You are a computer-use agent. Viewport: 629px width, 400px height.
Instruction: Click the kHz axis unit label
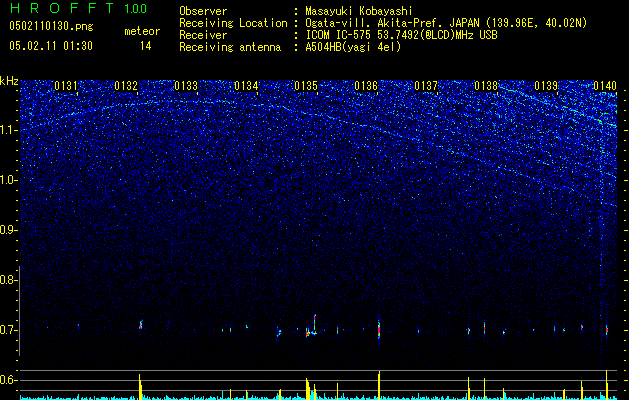coord(9,81)
